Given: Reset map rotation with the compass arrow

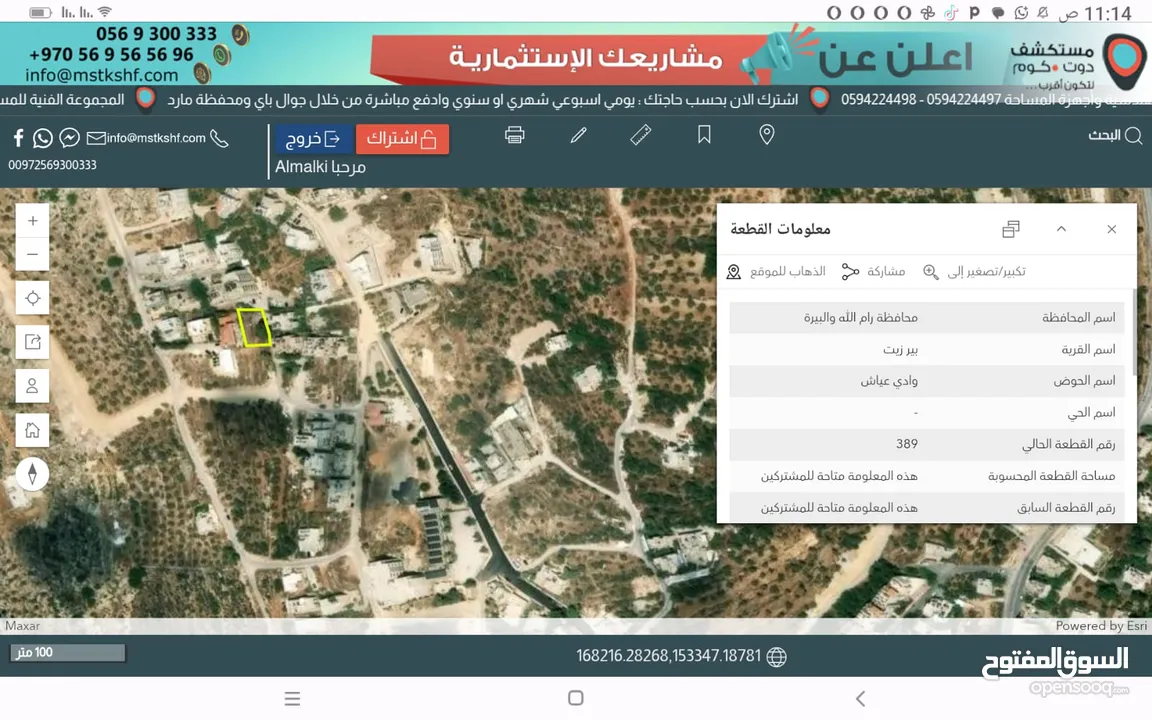Looking at the screenshot, I should (32, 474).
